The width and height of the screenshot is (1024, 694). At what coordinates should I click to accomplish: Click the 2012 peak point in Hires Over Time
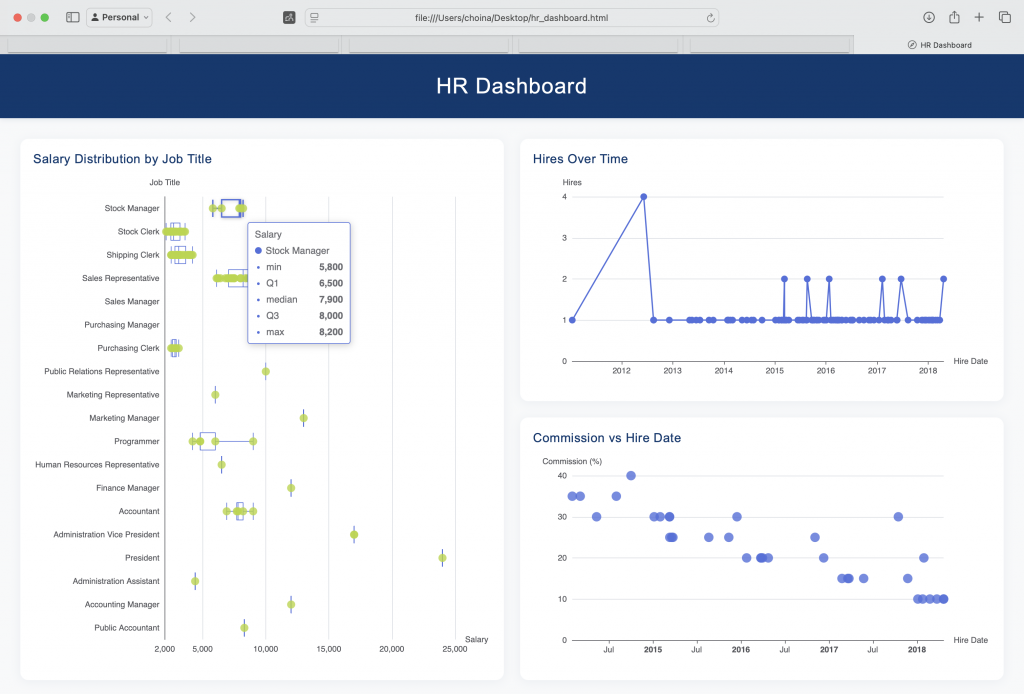645,197
